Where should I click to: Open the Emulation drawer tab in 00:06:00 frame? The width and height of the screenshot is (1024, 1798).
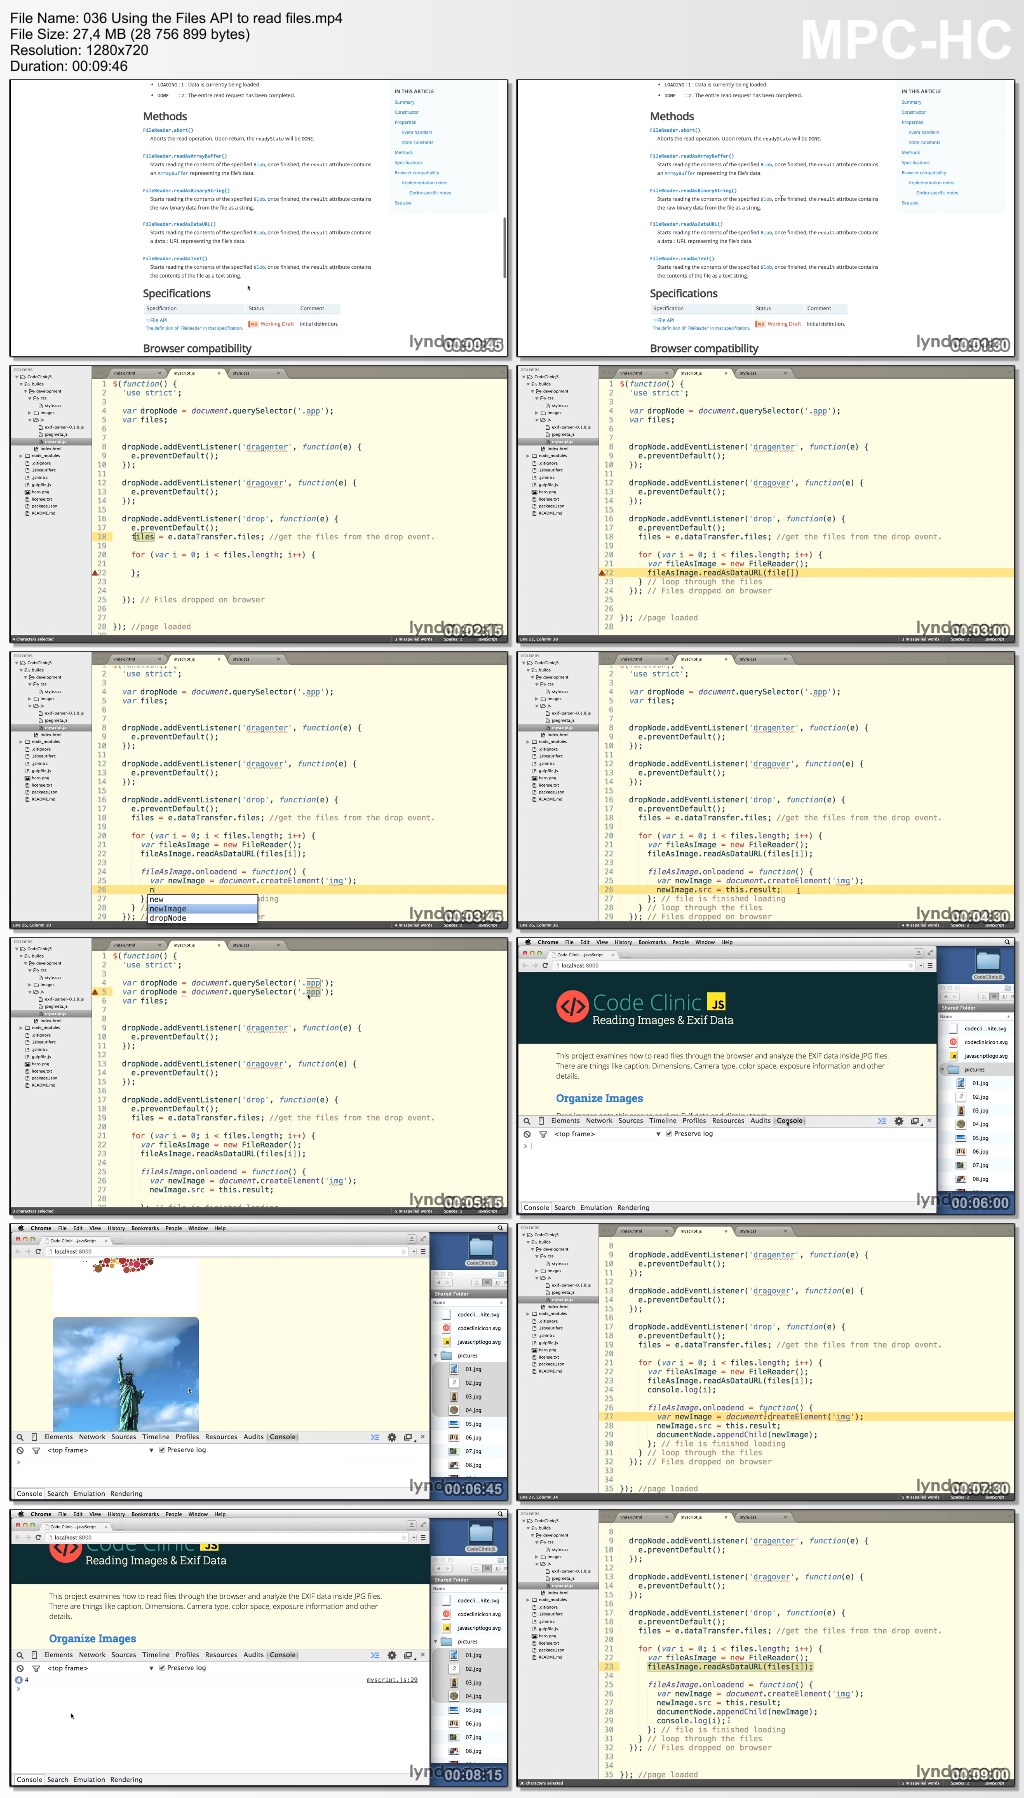click(596, 1208)
